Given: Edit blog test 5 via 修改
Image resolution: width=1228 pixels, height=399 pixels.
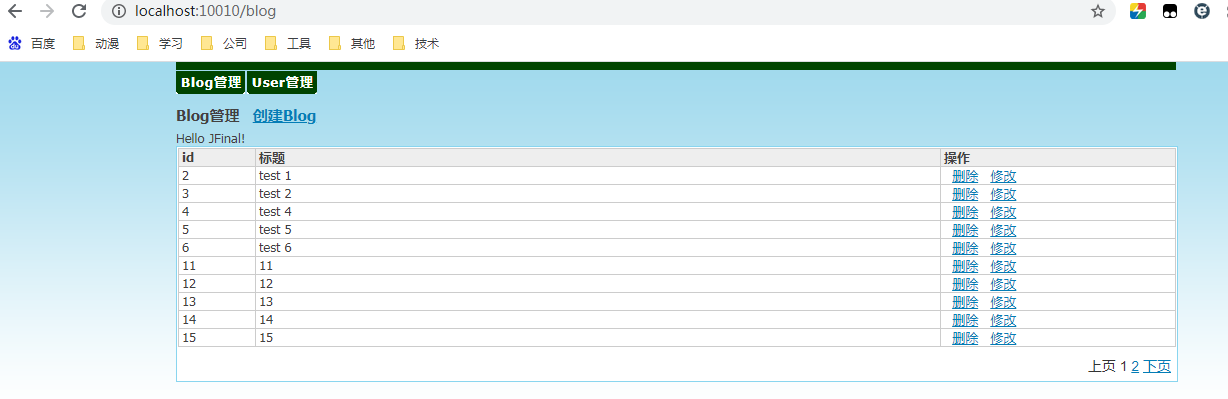Looking at the screenshot, I should [x=1003, y=230].
